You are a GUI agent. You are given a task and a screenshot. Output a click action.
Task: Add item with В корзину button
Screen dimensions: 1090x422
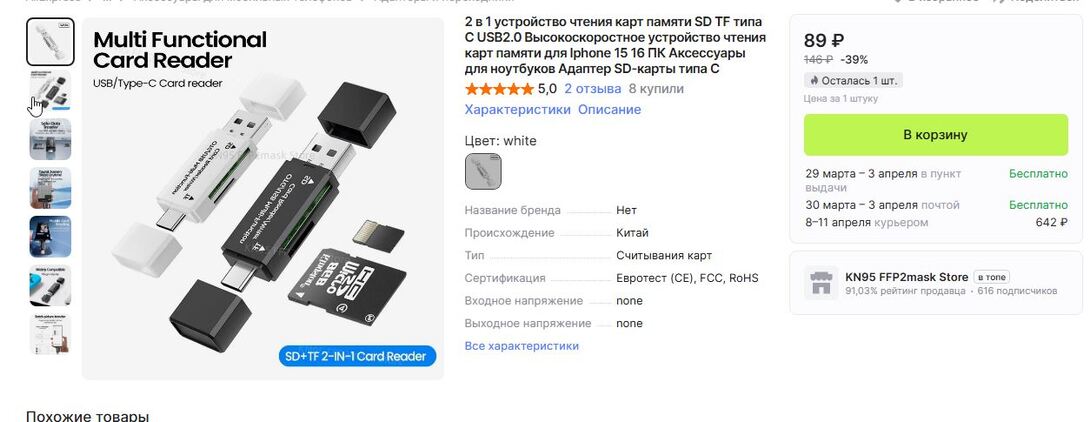click(936, 135)
